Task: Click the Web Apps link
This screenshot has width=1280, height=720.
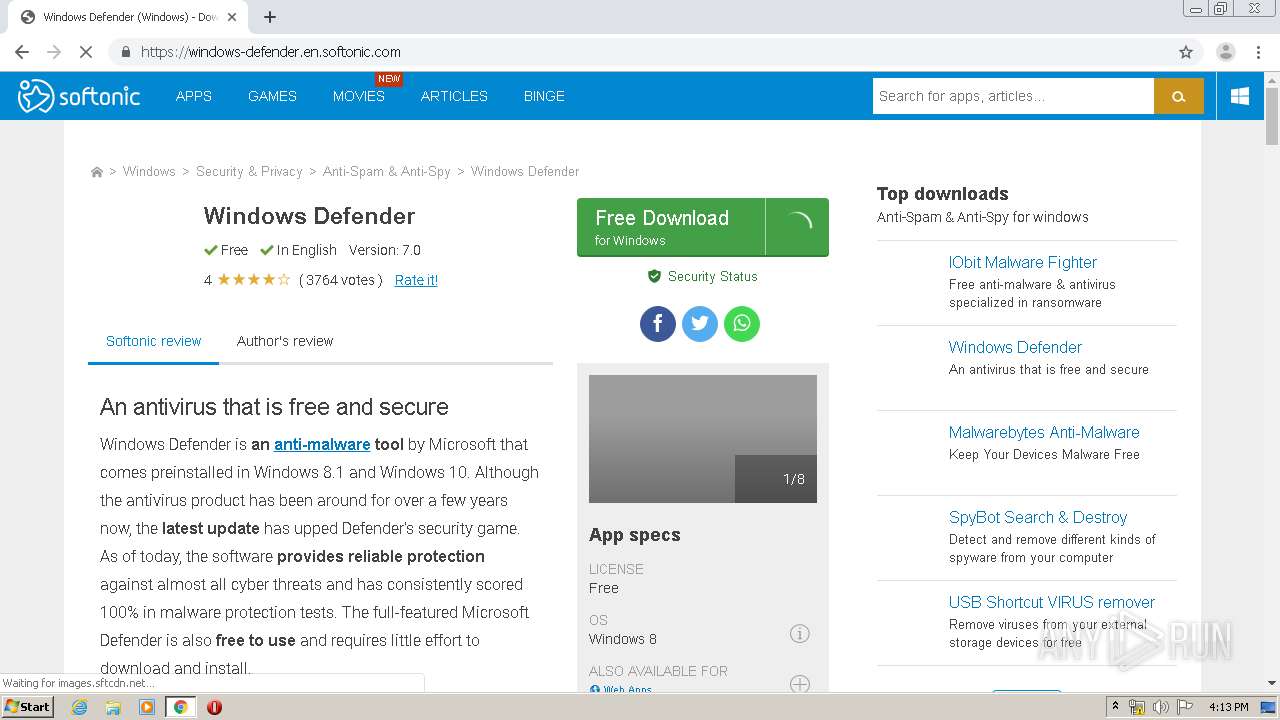Action: coord(627,689)
